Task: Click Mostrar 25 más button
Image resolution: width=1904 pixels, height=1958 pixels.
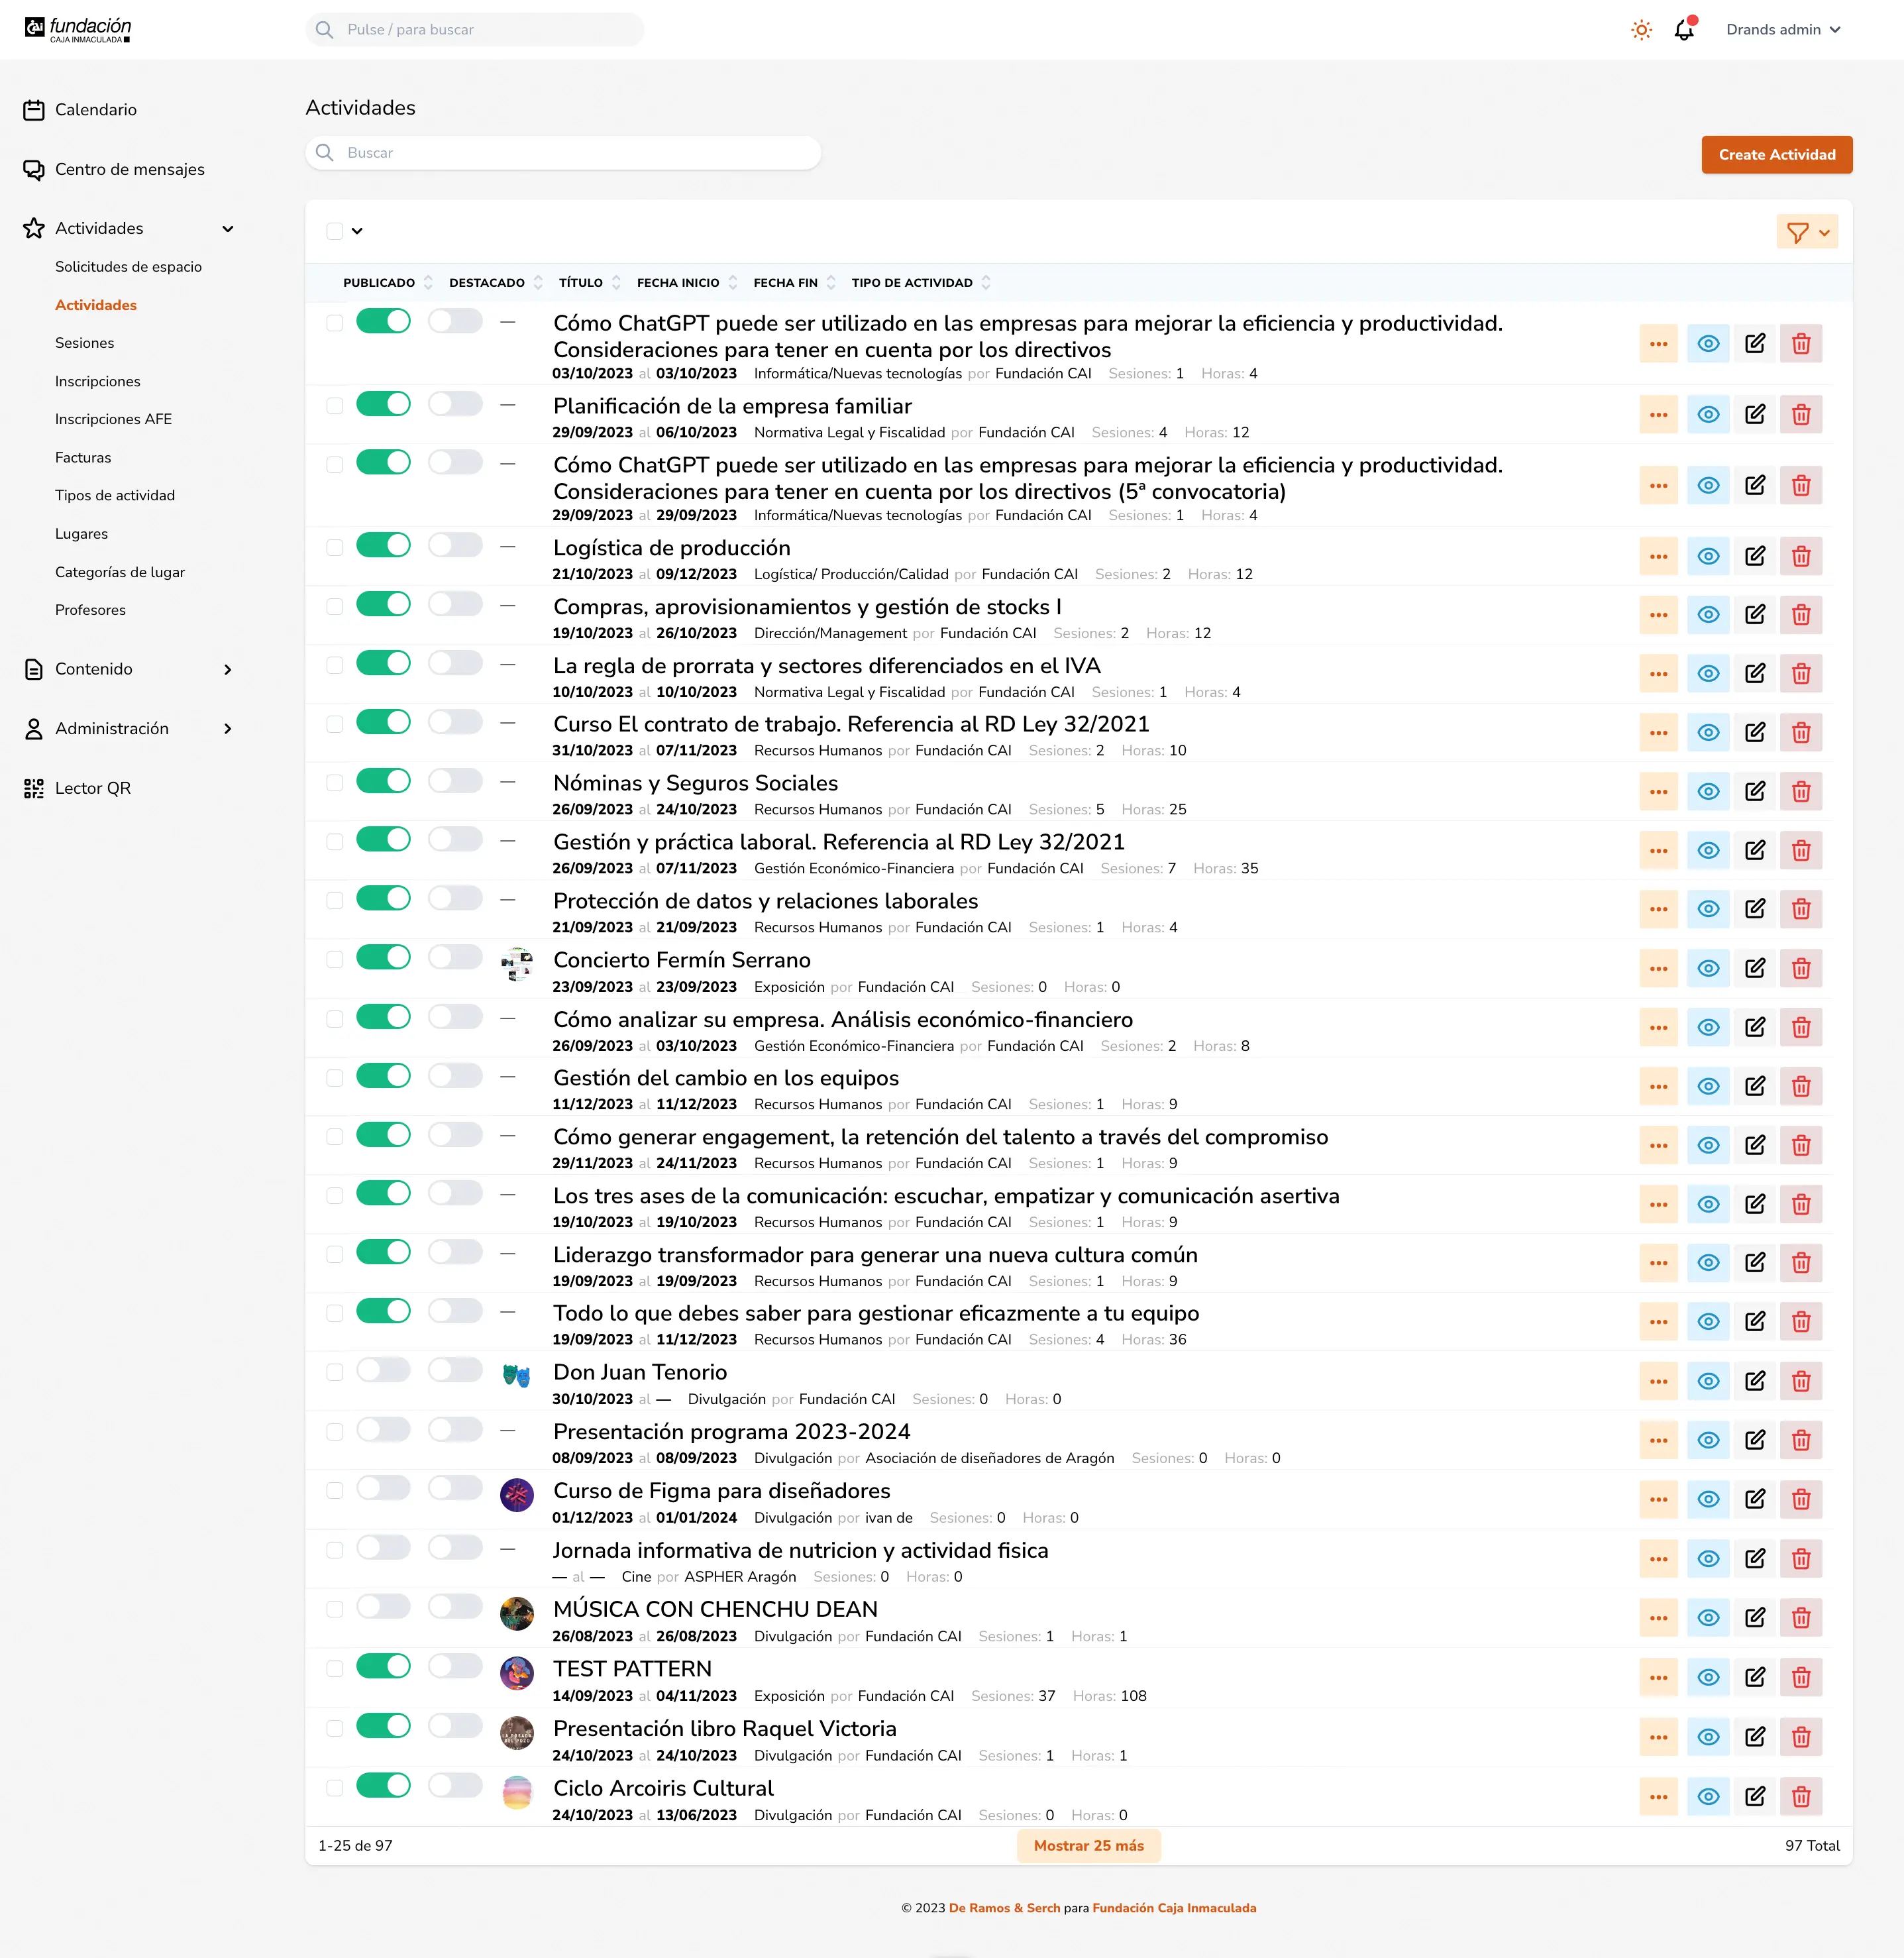Action: pos(1088,1846)
